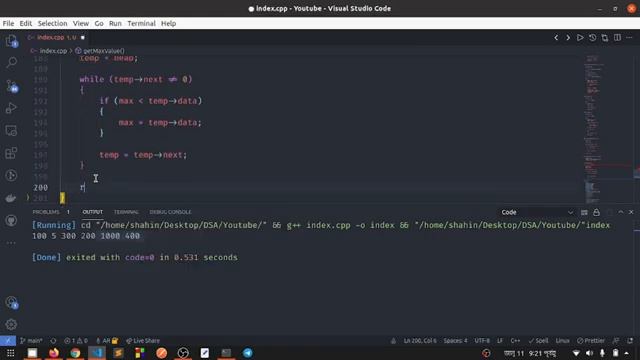
Task: Open Telegram from the taskbar
Action: coord(248,353)
